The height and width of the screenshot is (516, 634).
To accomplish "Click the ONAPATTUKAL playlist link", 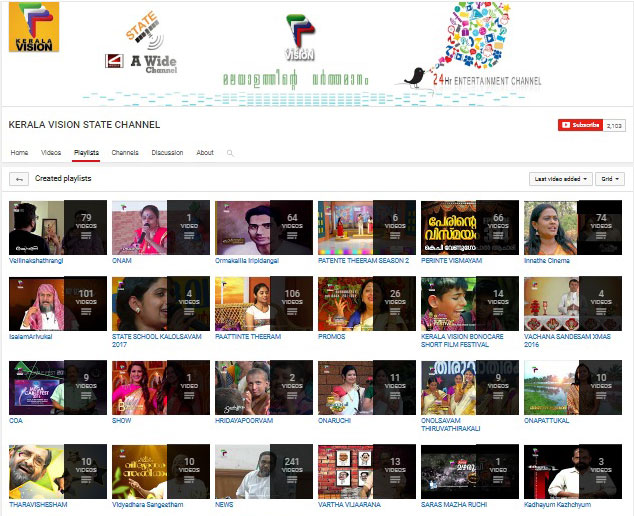I will pyautogui.click(x=546, y=421).
